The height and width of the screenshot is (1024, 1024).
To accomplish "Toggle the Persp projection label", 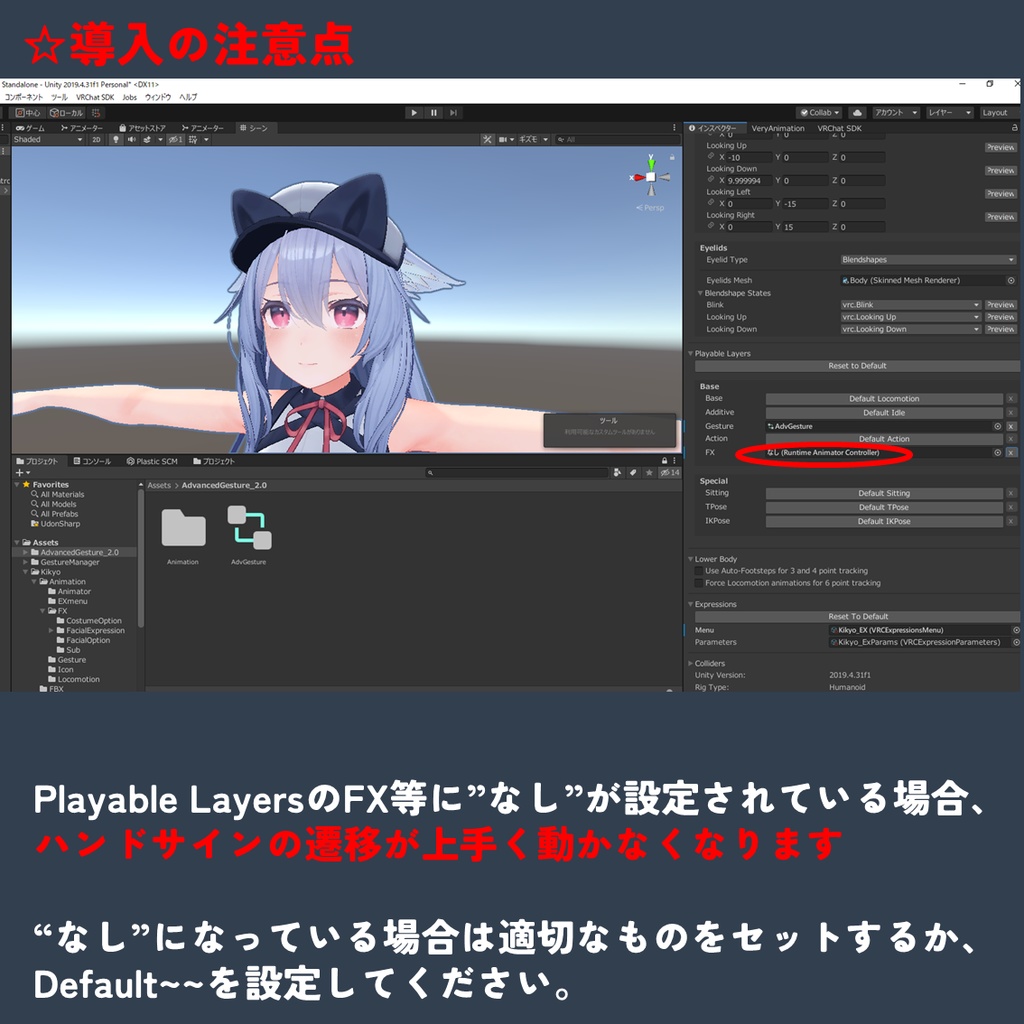I will (x=650, y=208).
